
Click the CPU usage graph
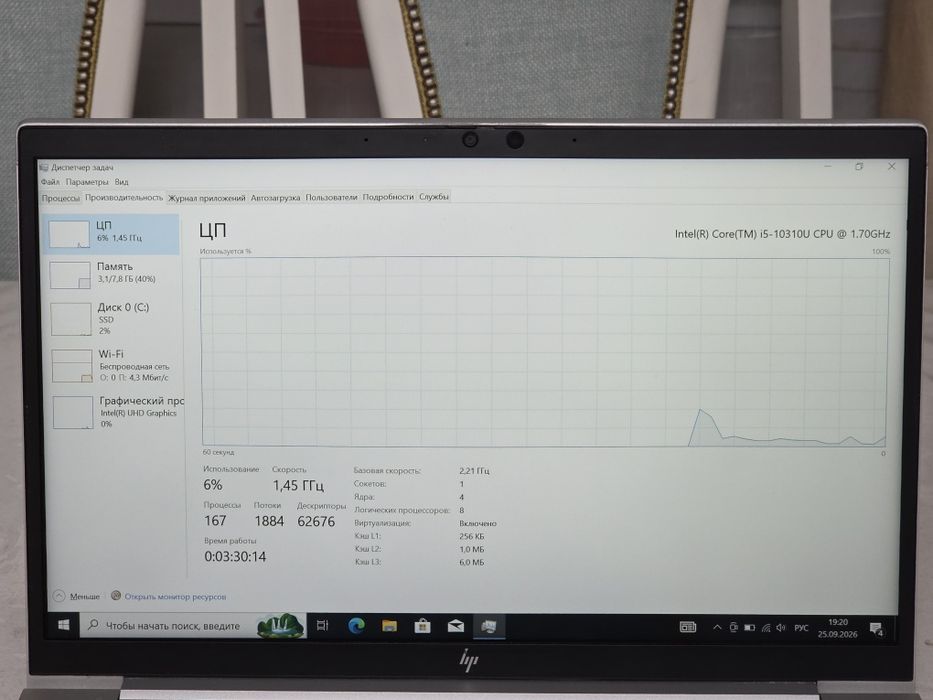tap(544, 351)
